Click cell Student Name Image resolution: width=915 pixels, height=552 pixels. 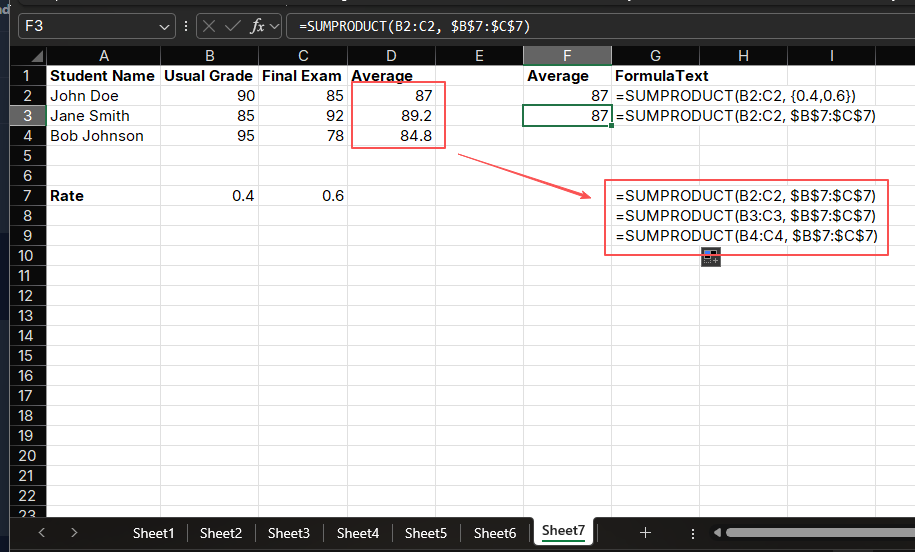click(103, 76)
